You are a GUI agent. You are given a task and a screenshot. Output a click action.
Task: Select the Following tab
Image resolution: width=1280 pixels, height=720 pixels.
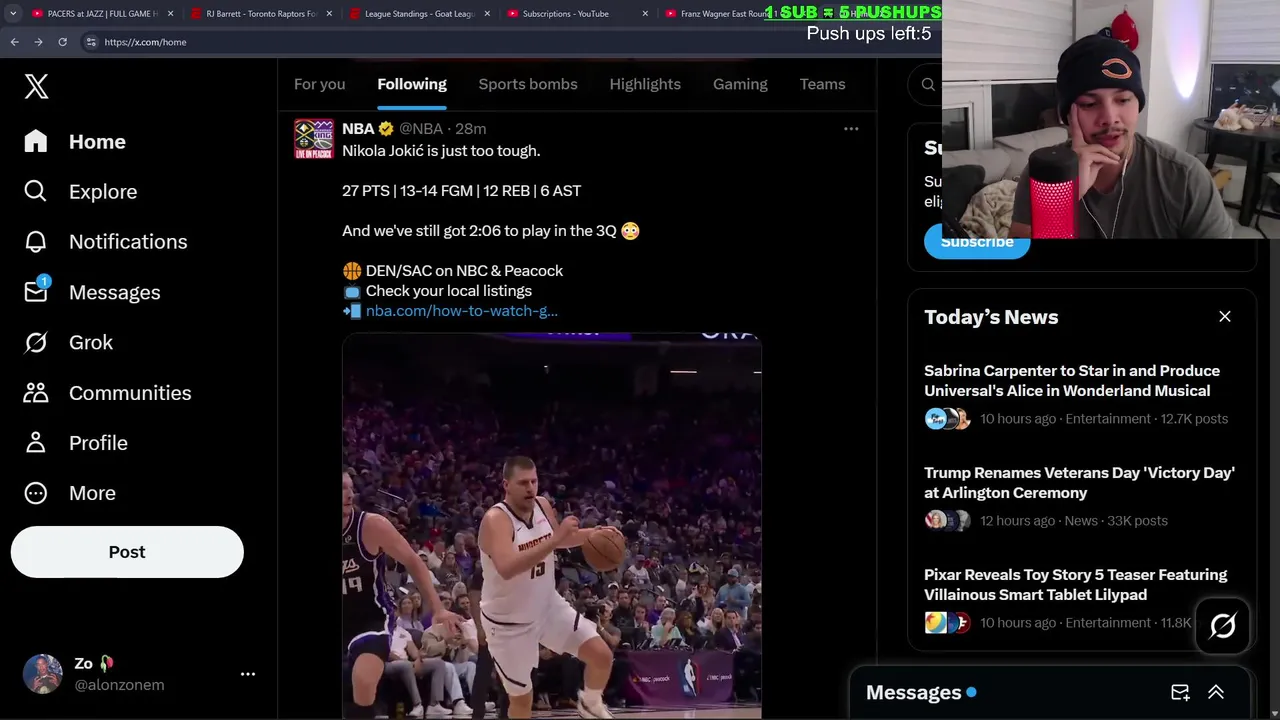[412, 84]
